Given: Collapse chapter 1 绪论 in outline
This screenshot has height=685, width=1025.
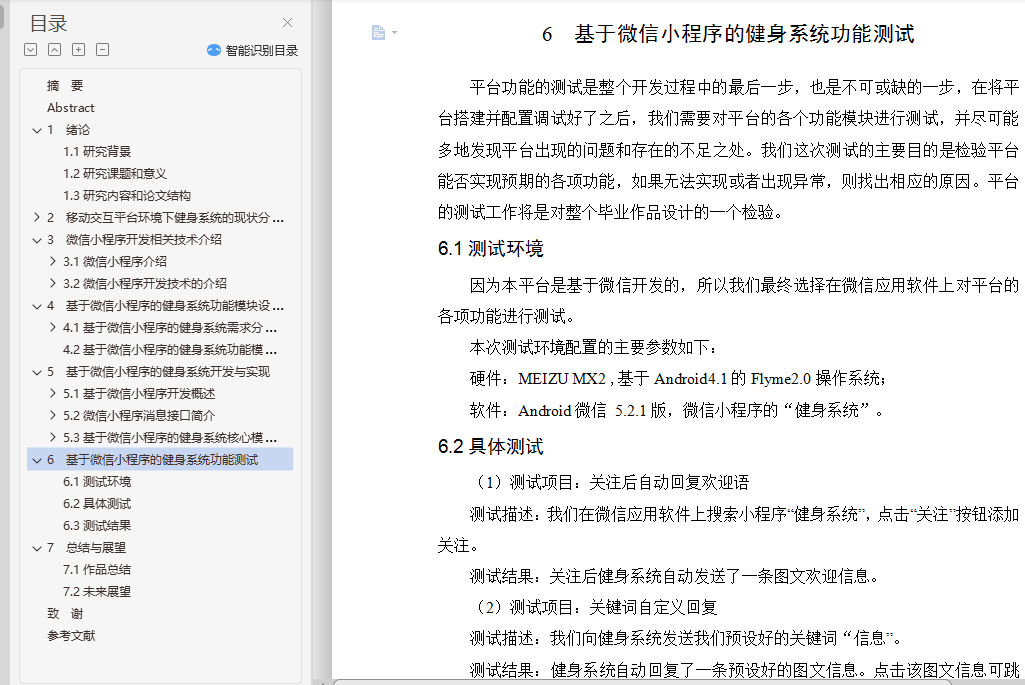Looking at the screenshot, I should click(x=37, y=130).
